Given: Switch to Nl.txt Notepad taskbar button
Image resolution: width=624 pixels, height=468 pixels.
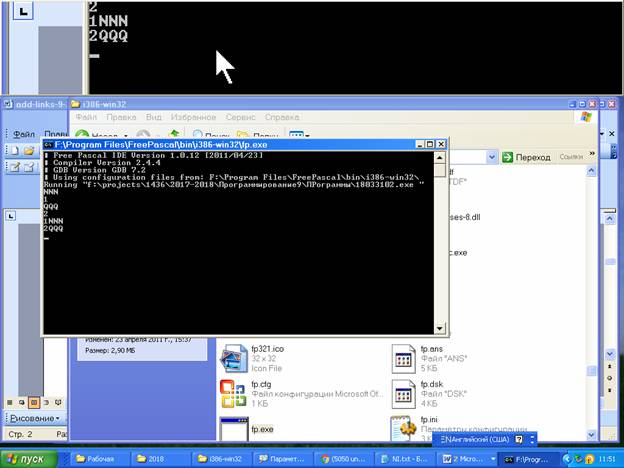Looking at the screenshot, I should coord(406,459).
